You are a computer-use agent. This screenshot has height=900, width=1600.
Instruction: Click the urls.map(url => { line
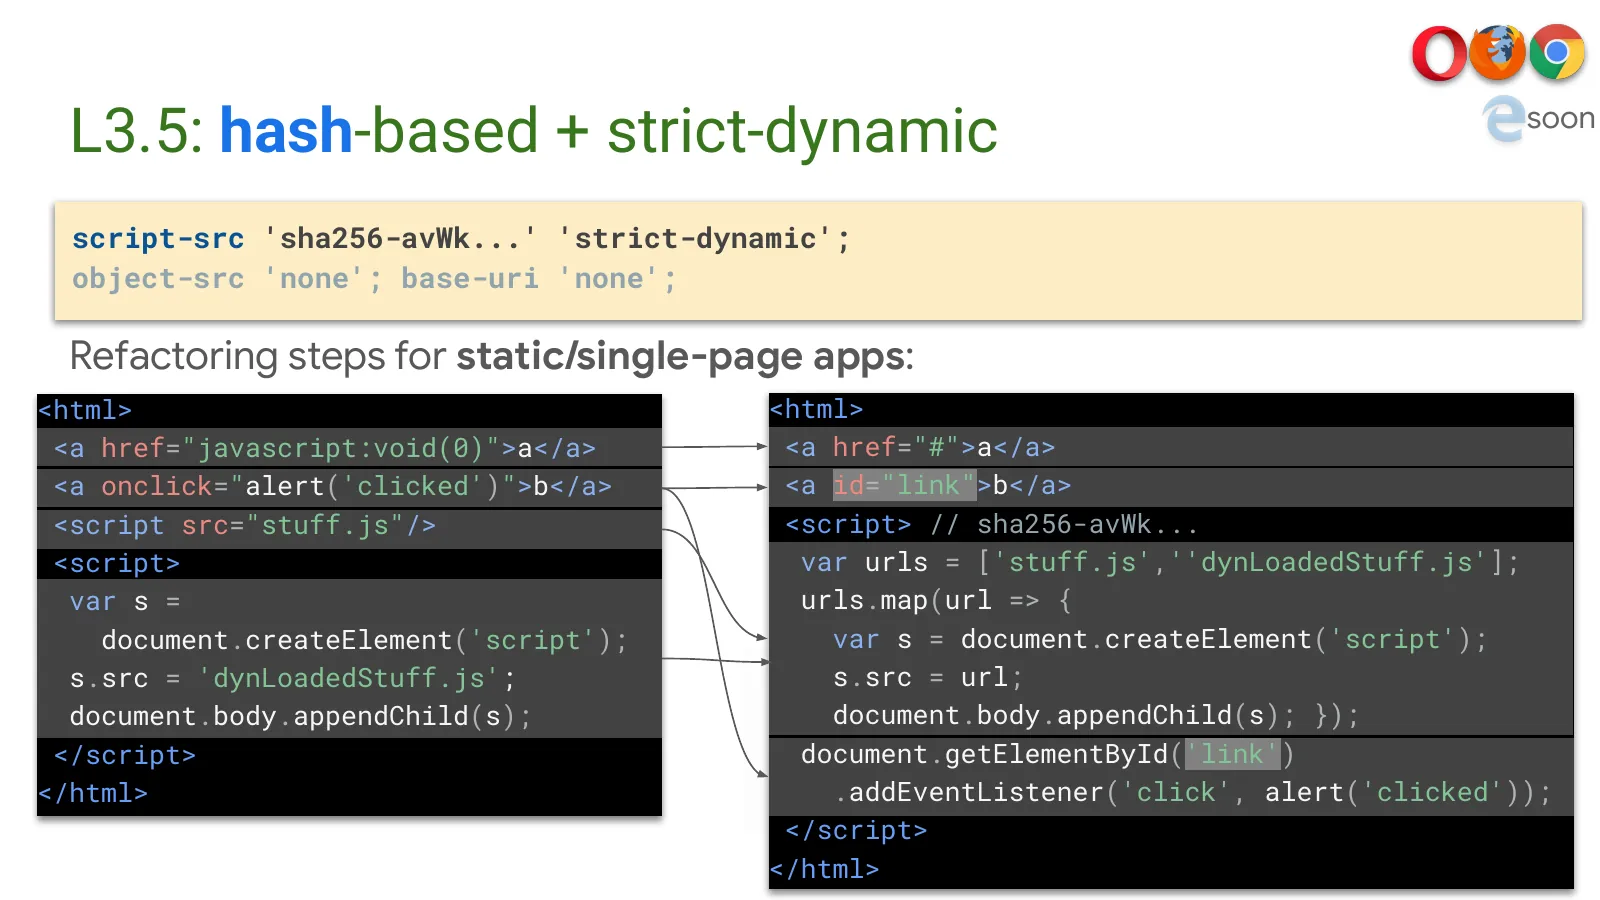[x=937, y=600]
